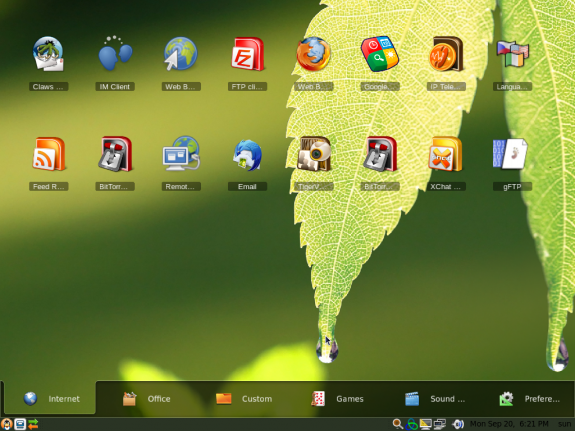Viewport: 575px width, 431px height.
Task: Open the Langua... flags icon
Action: [x=512, y=54]
